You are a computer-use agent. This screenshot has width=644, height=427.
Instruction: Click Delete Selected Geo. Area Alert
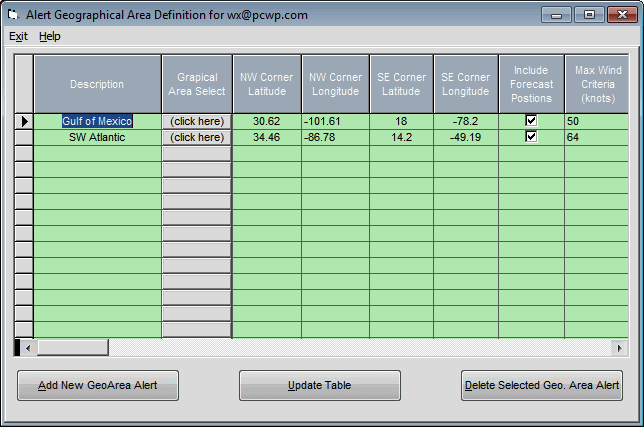541,385
